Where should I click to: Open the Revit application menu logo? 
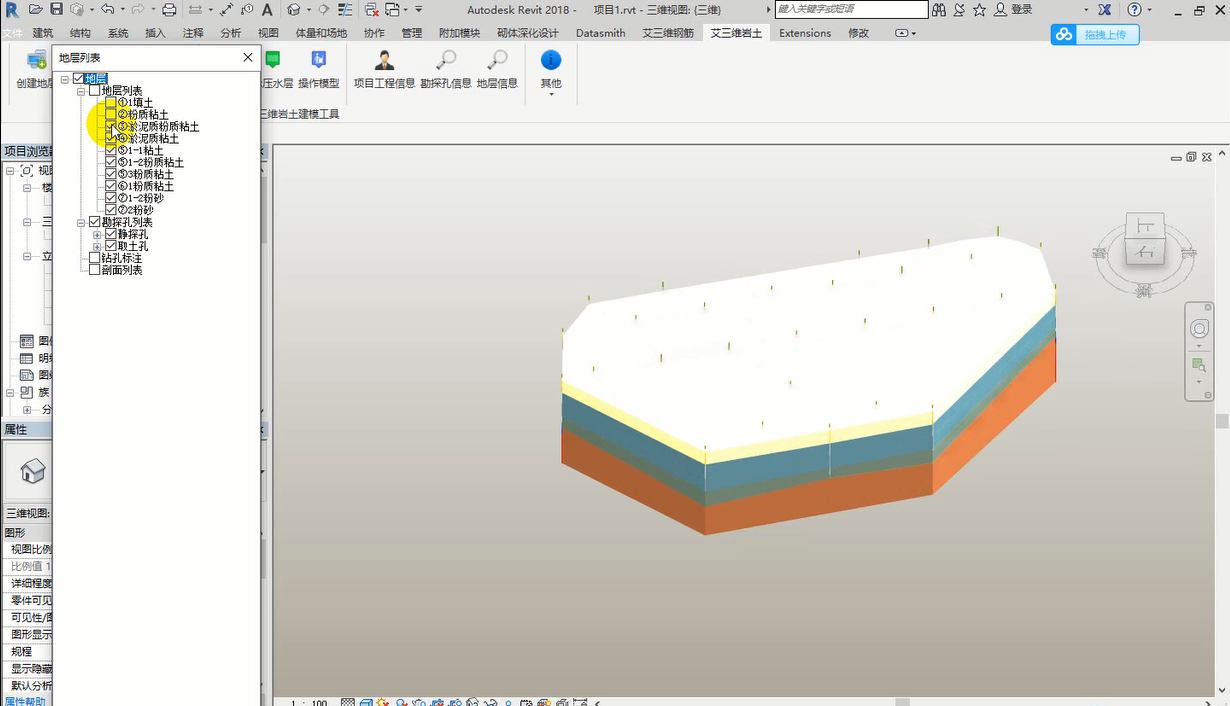(x=12, y=9)
